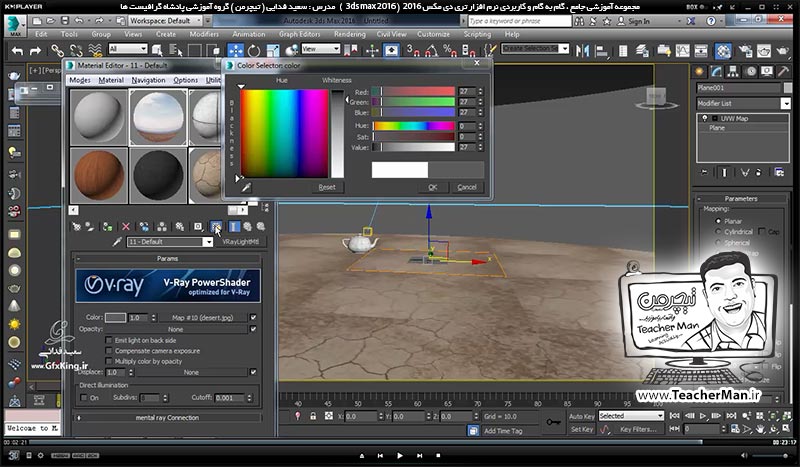The image size is (800, 467).
Task: Open the Modify panel tab icon
Action: click(717, 71)
